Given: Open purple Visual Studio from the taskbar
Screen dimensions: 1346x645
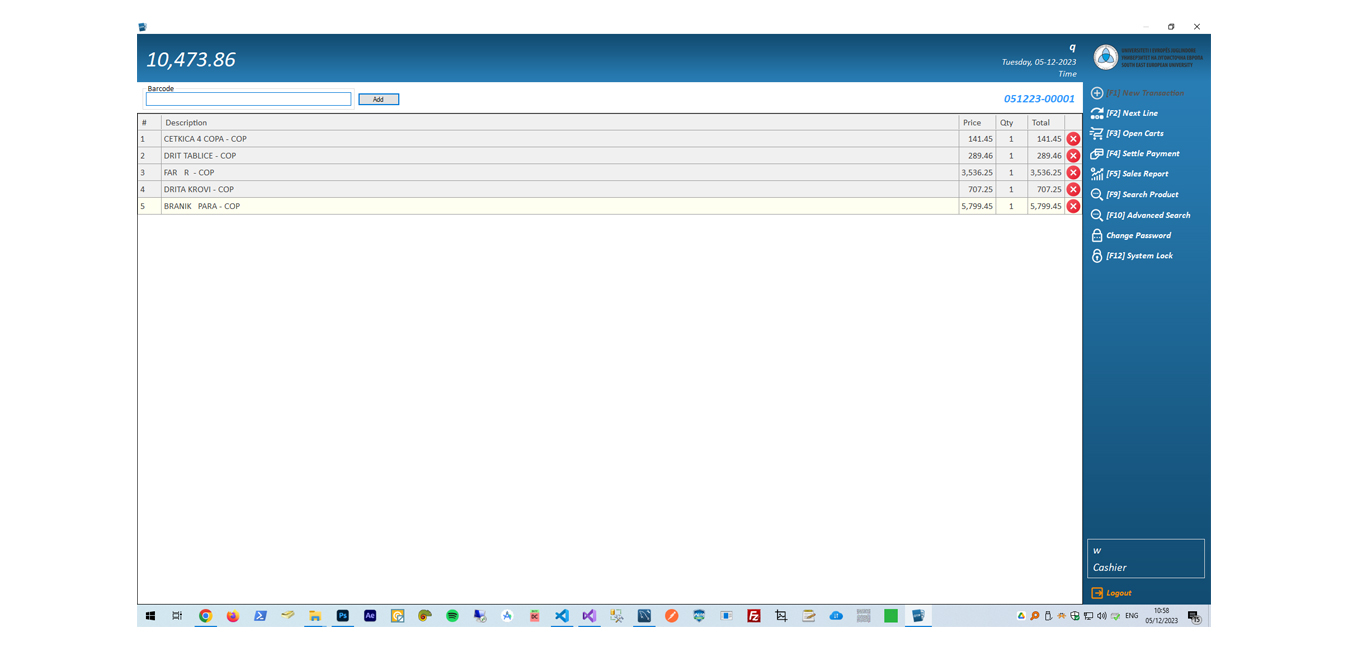Looking at the screenshot, I should 589,616.
